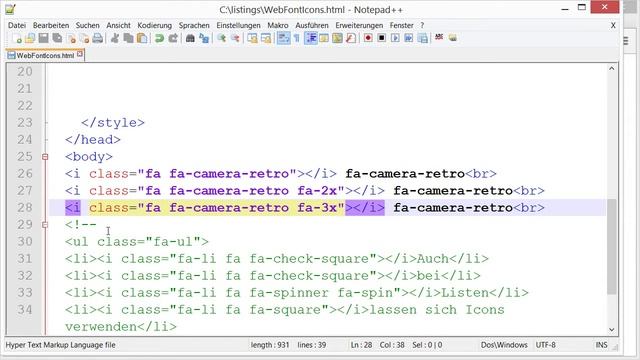The image size is (640, 360).
Task: Click 'Dos\Windows' in the status bar
Action: [x=504, y=345]
